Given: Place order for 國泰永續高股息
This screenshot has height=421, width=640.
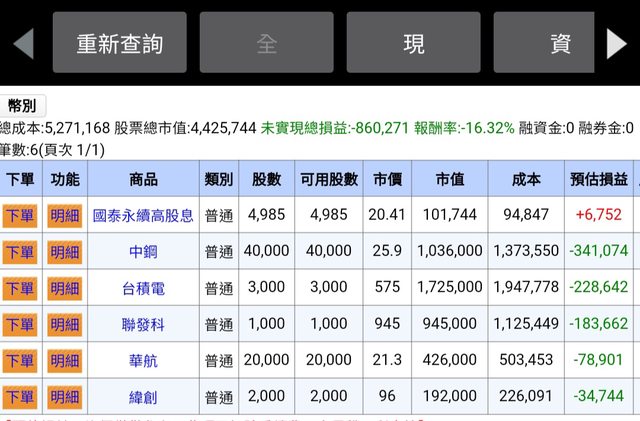Looking at the screenshot, I should 20,215.
